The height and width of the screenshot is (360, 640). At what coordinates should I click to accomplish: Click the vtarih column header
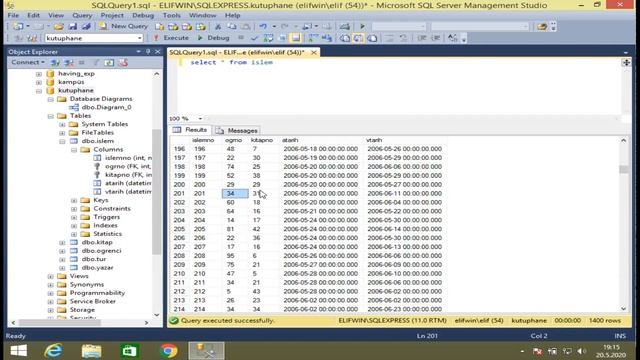[374, 140]
